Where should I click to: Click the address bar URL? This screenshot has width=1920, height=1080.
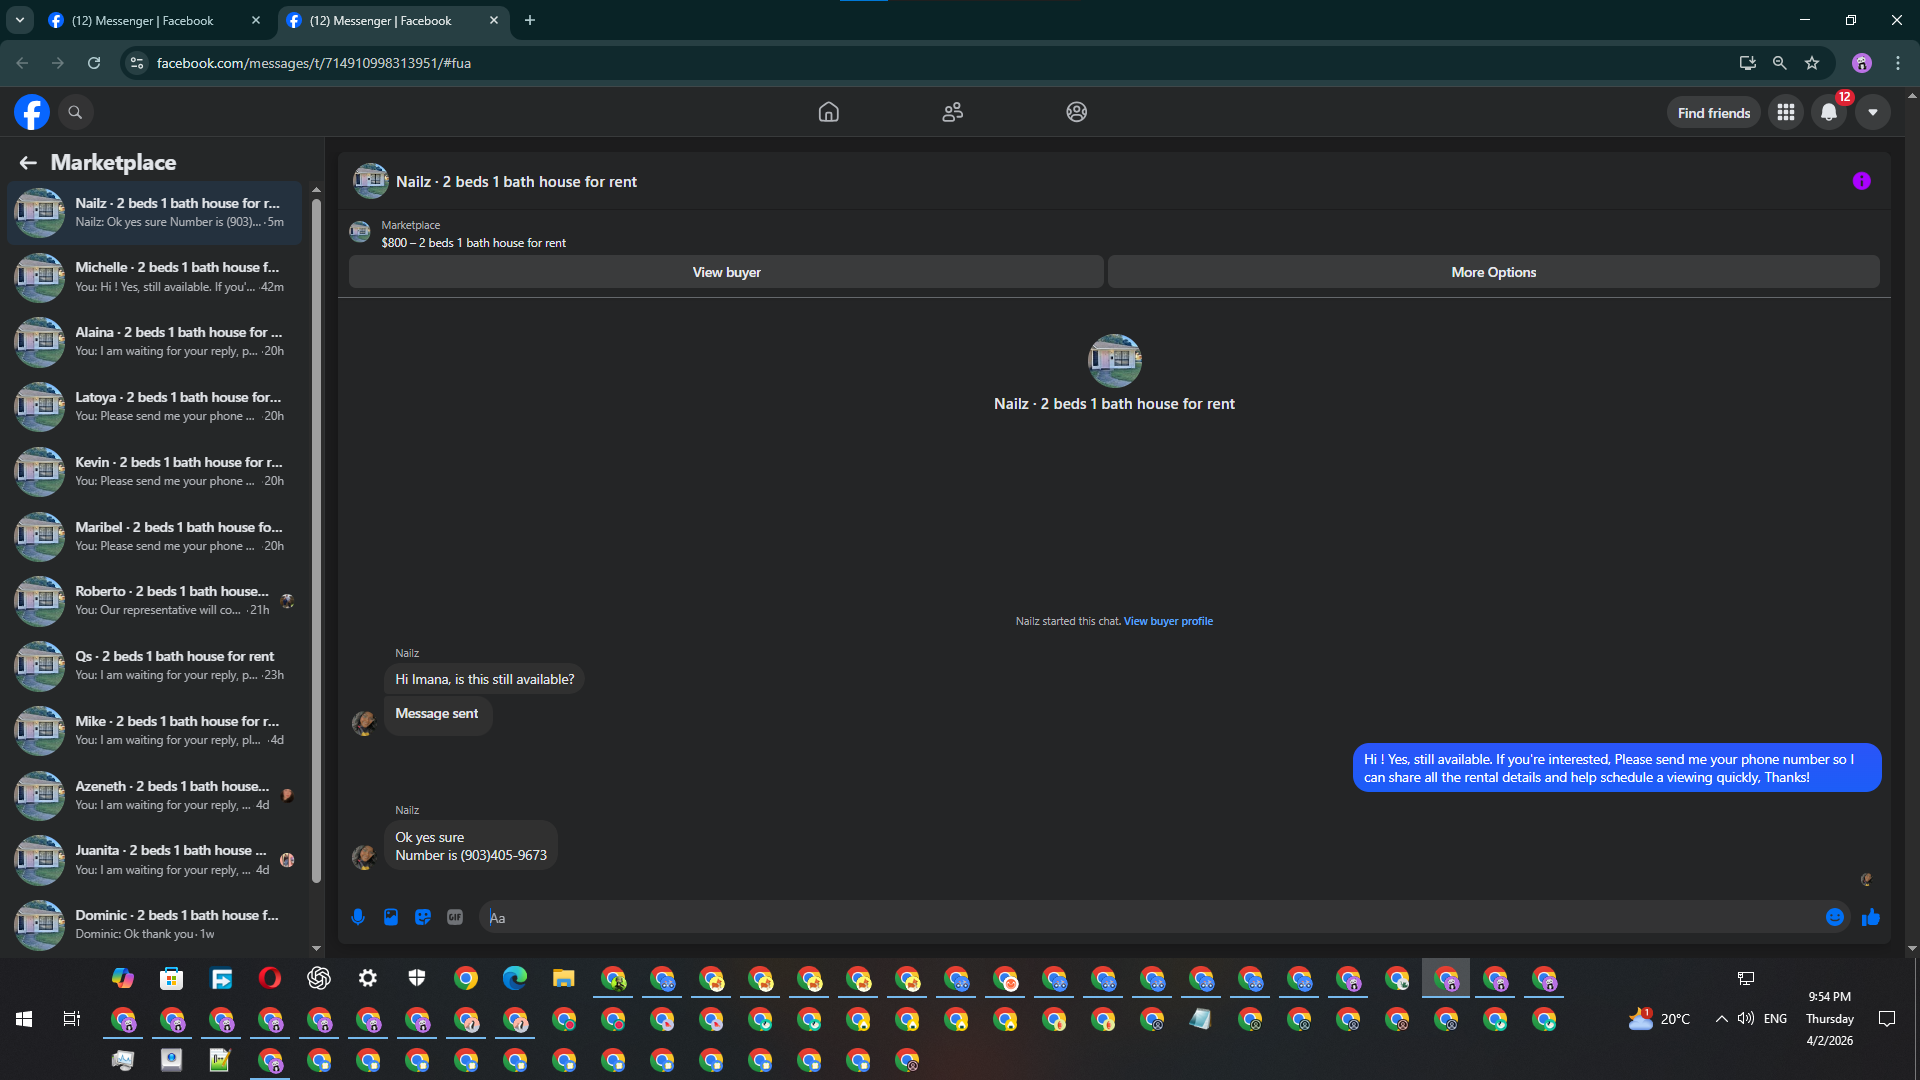point(314,63)
